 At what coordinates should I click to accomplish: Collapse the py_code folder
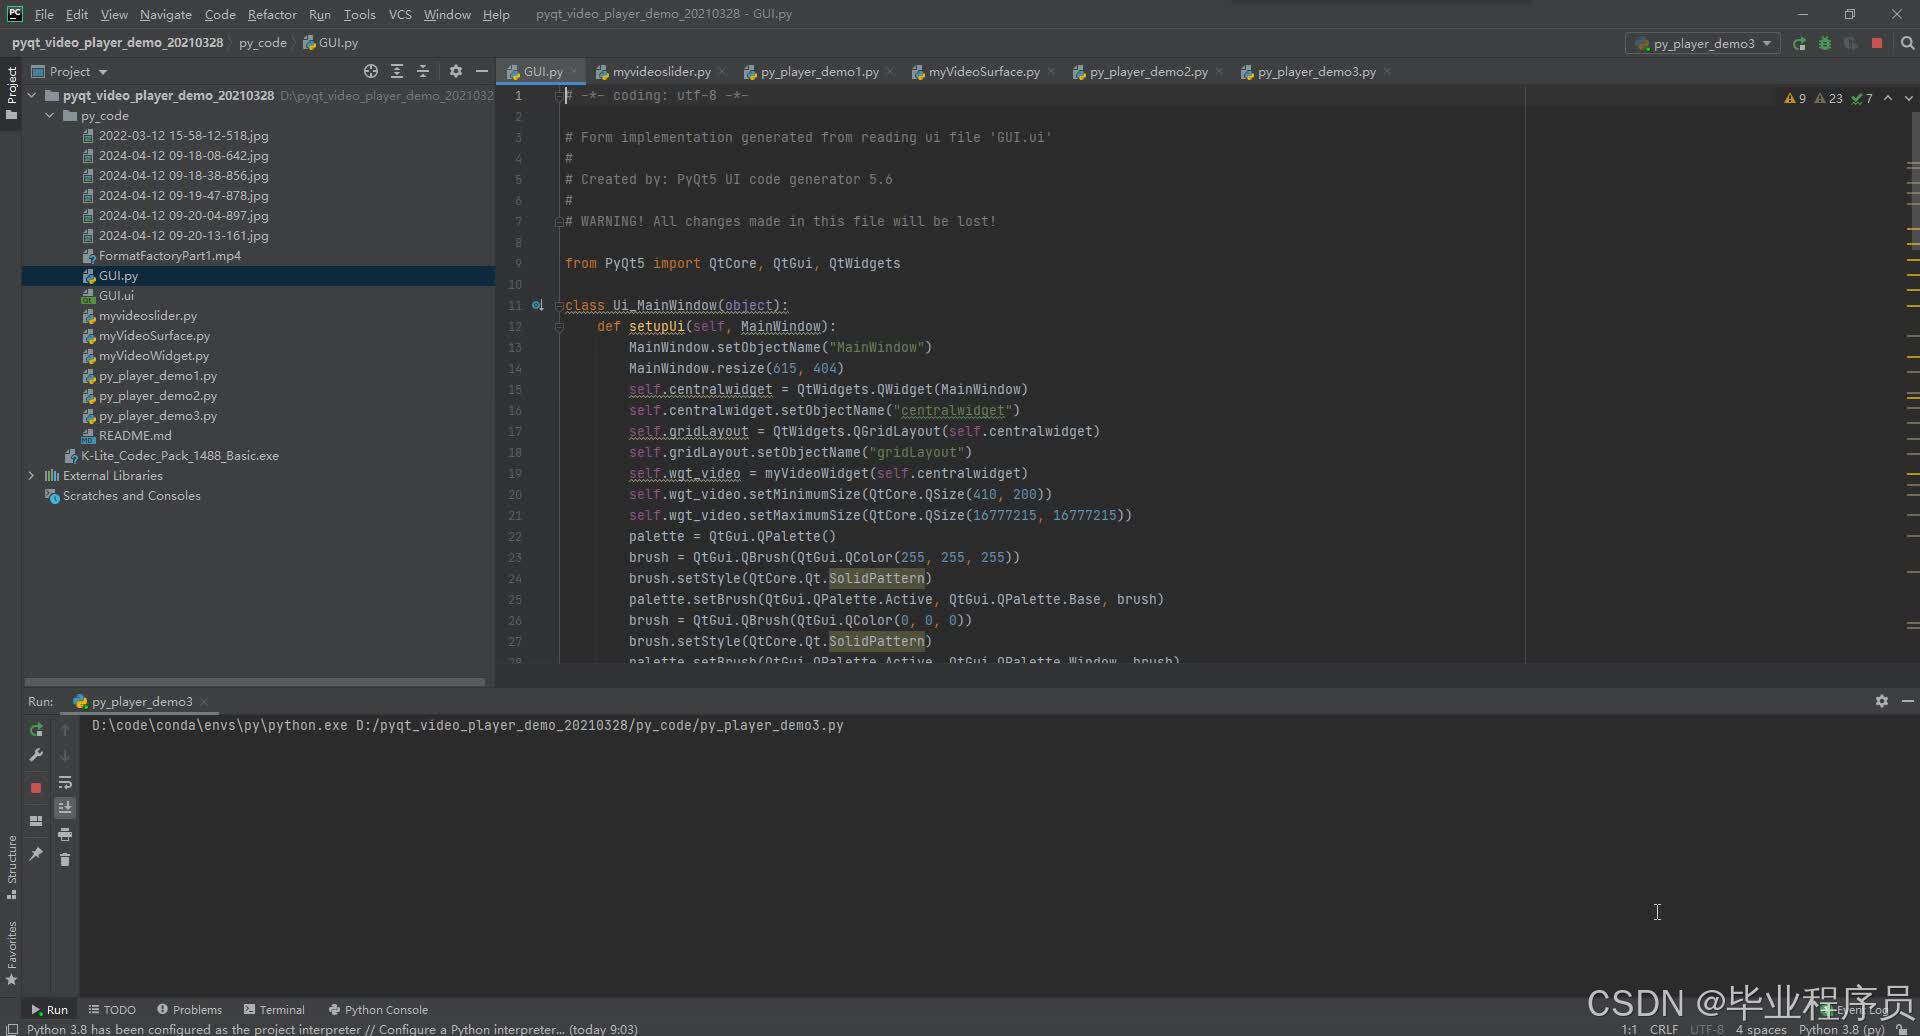pos(50,115)
